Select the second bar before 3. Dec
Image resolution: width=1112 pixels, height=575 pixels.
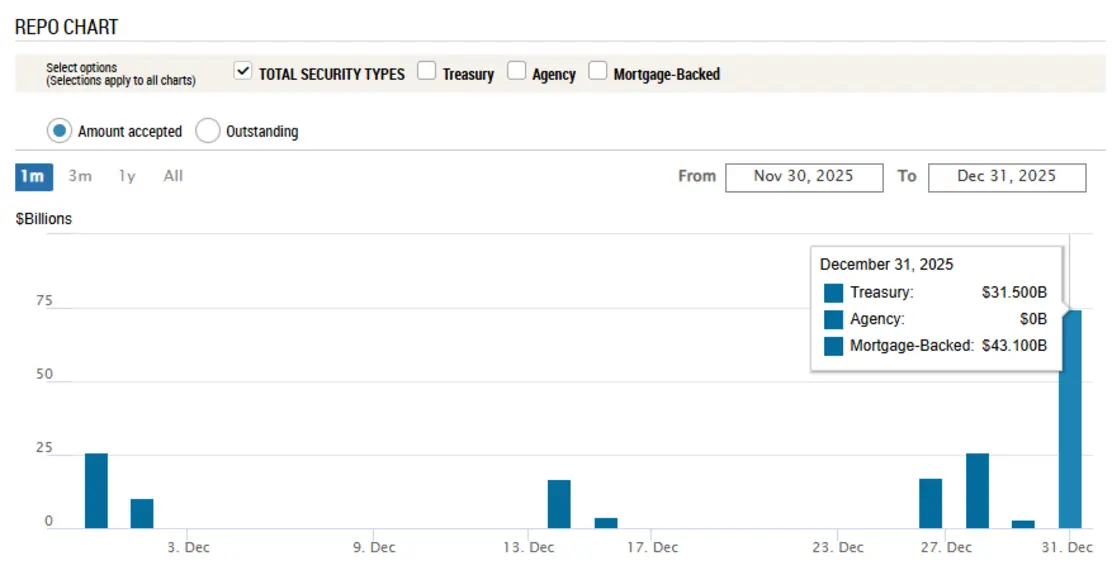(x=142, y=513)
